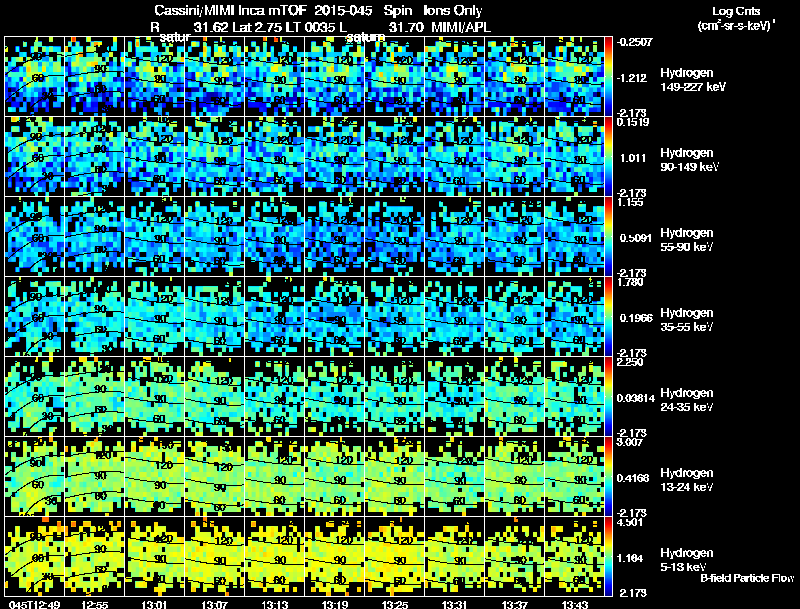Click the '(cm²-sr-s-keV)' units label

click(x=736, y=25)
